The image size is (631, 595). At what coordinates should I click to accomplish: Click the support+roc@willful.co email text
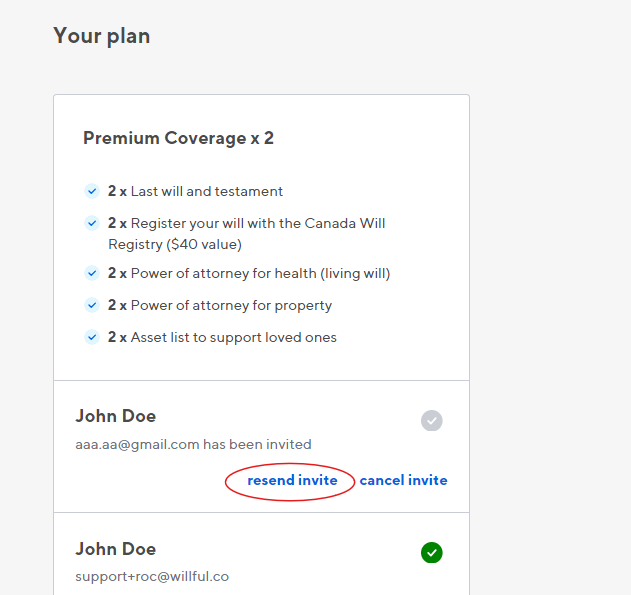[x=152, y=576]
